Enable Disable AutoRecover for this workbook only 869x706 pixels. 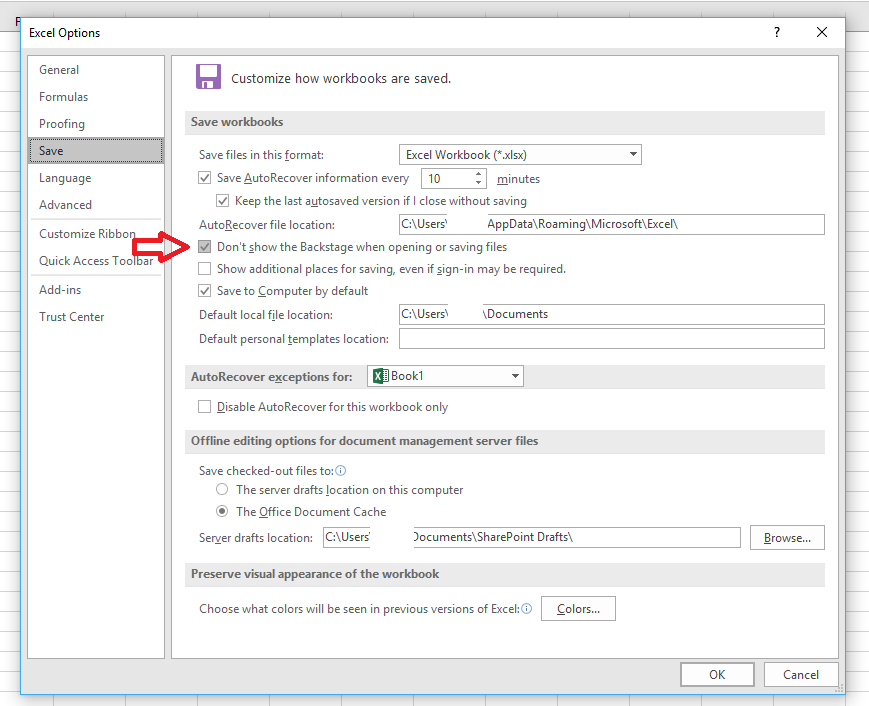point(205,407)
